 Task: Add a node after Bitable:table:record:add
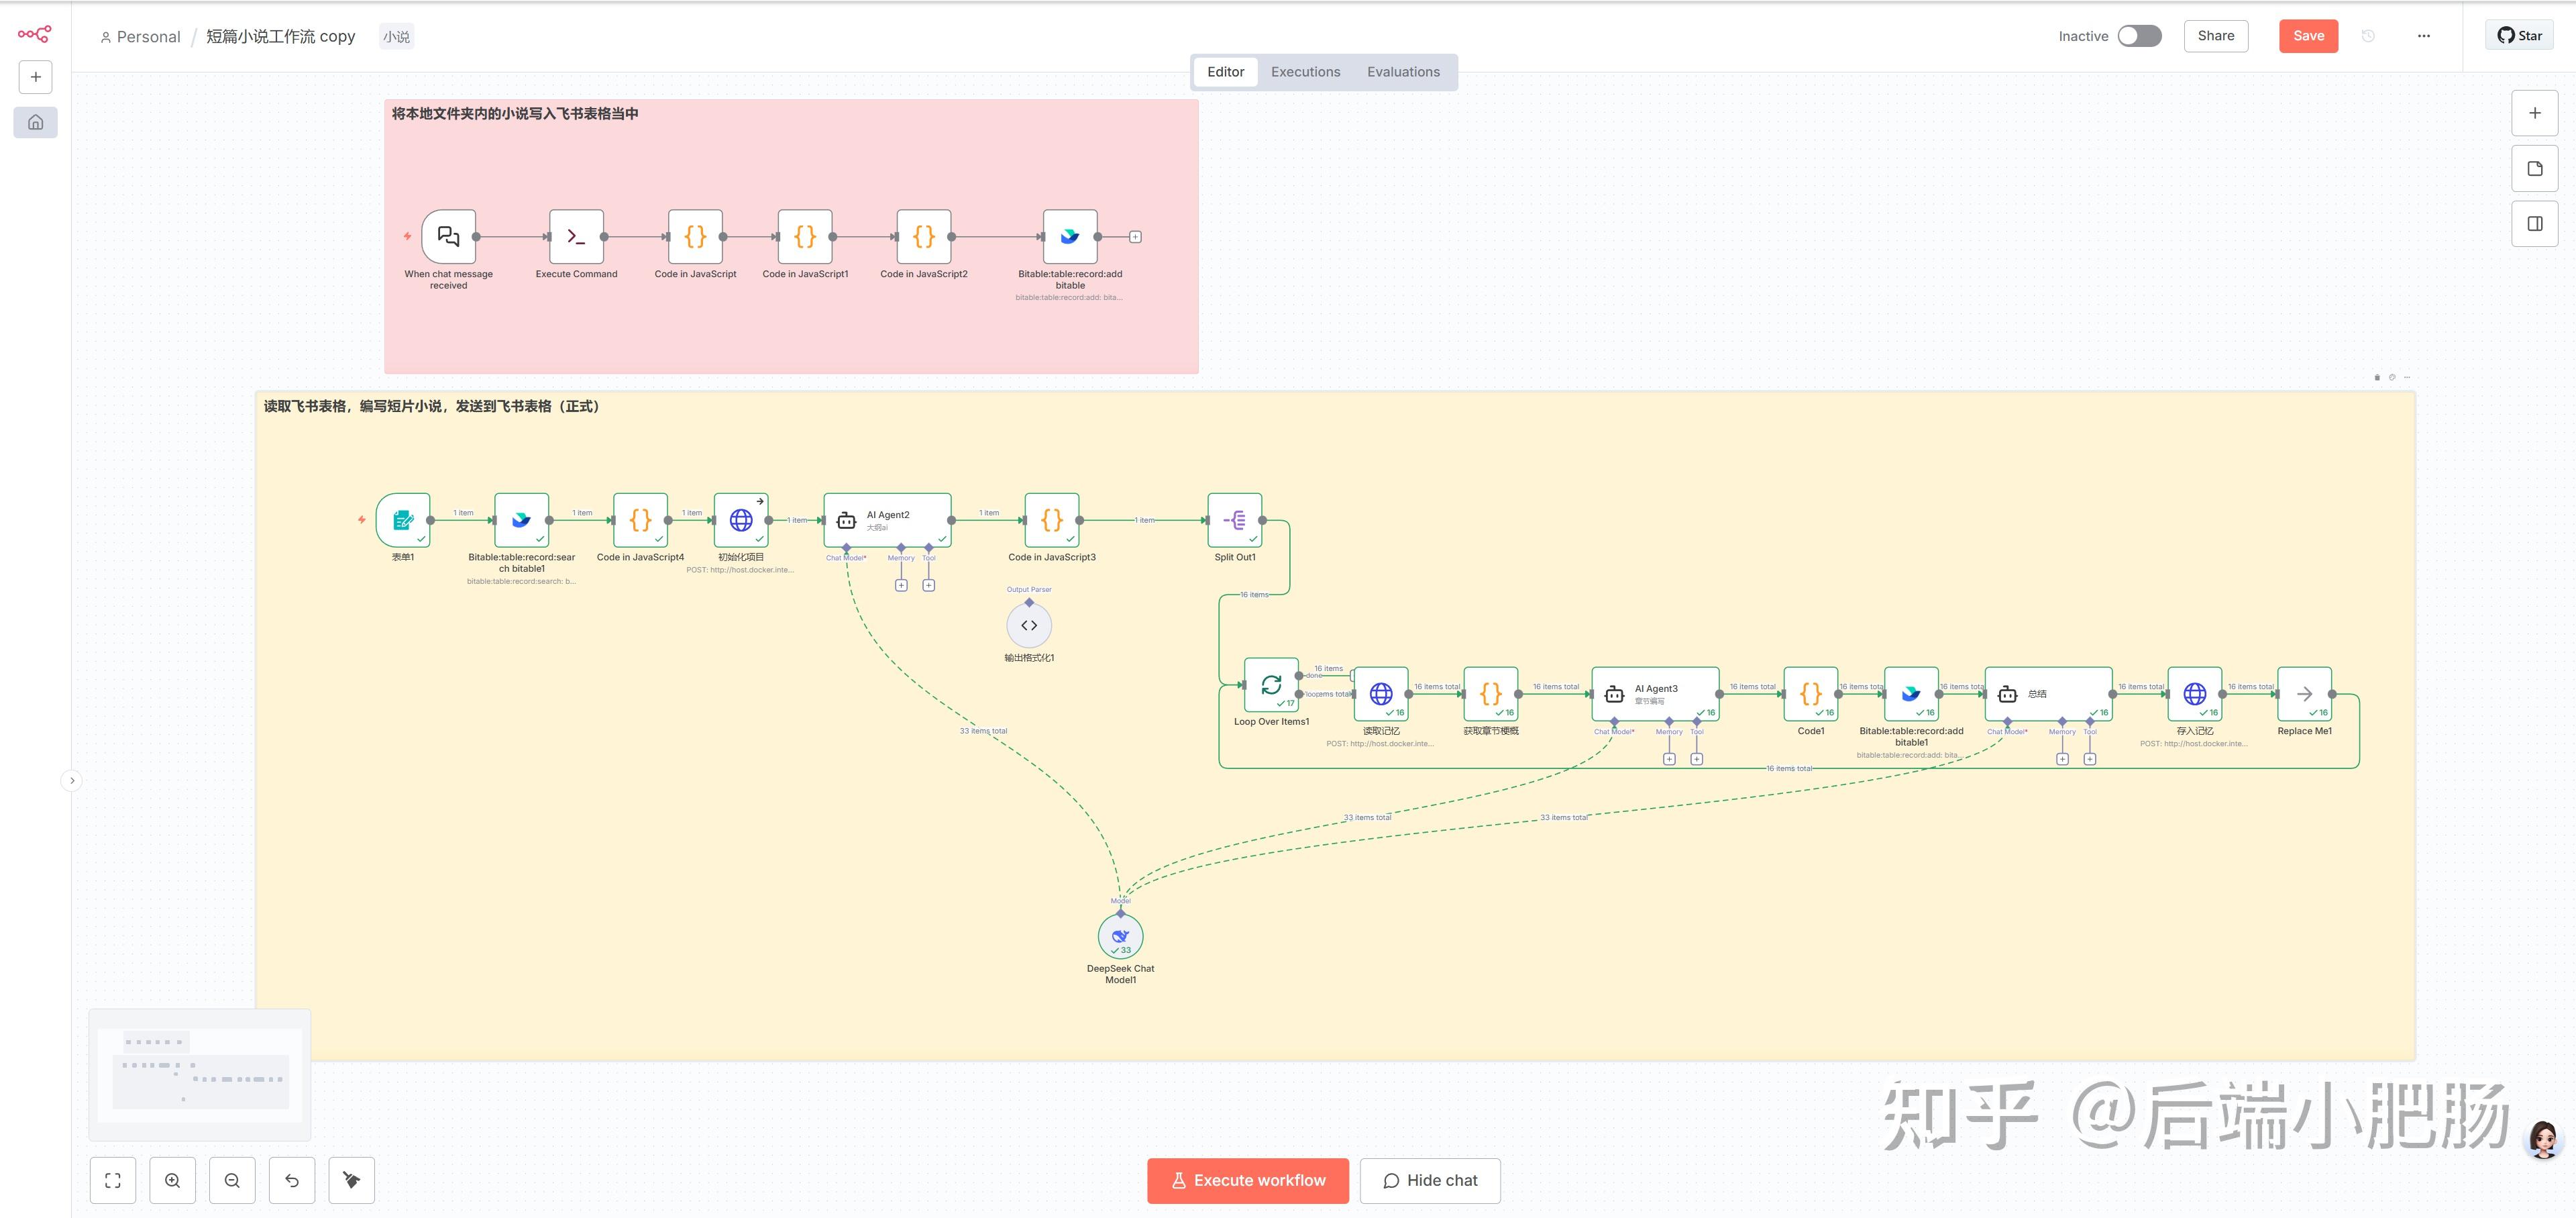(x=1135, y=237)
